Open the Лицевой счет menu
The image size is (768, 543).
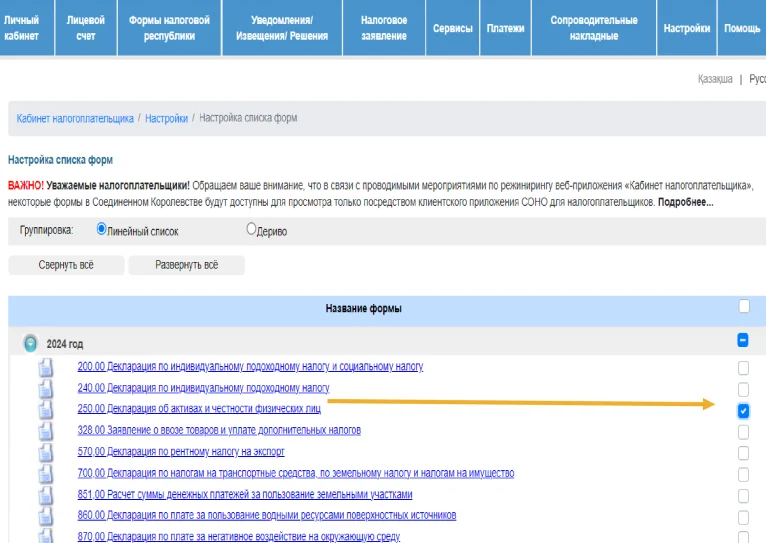(x=86, y=28)
